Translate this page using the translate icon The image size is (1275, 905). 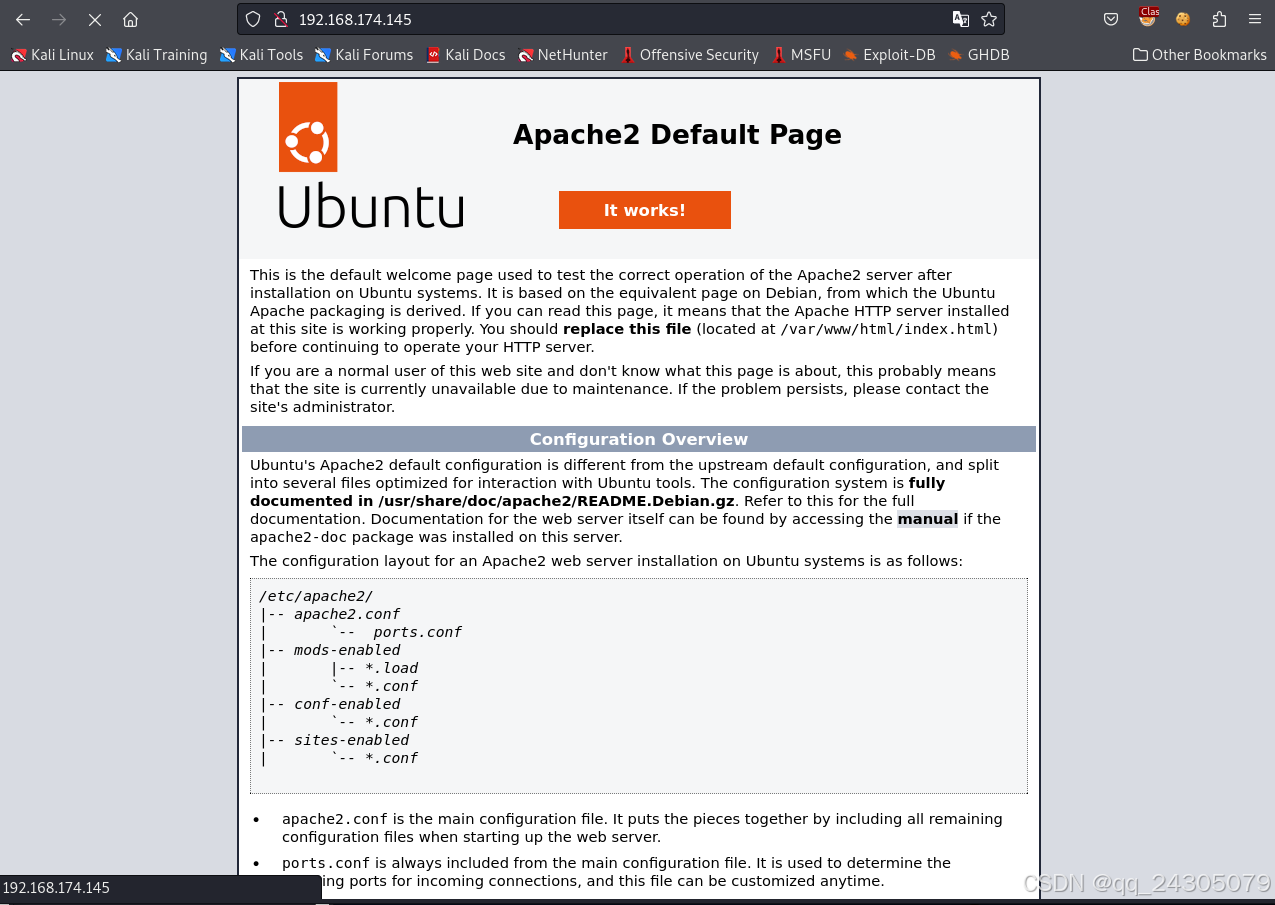click(960, 19)
